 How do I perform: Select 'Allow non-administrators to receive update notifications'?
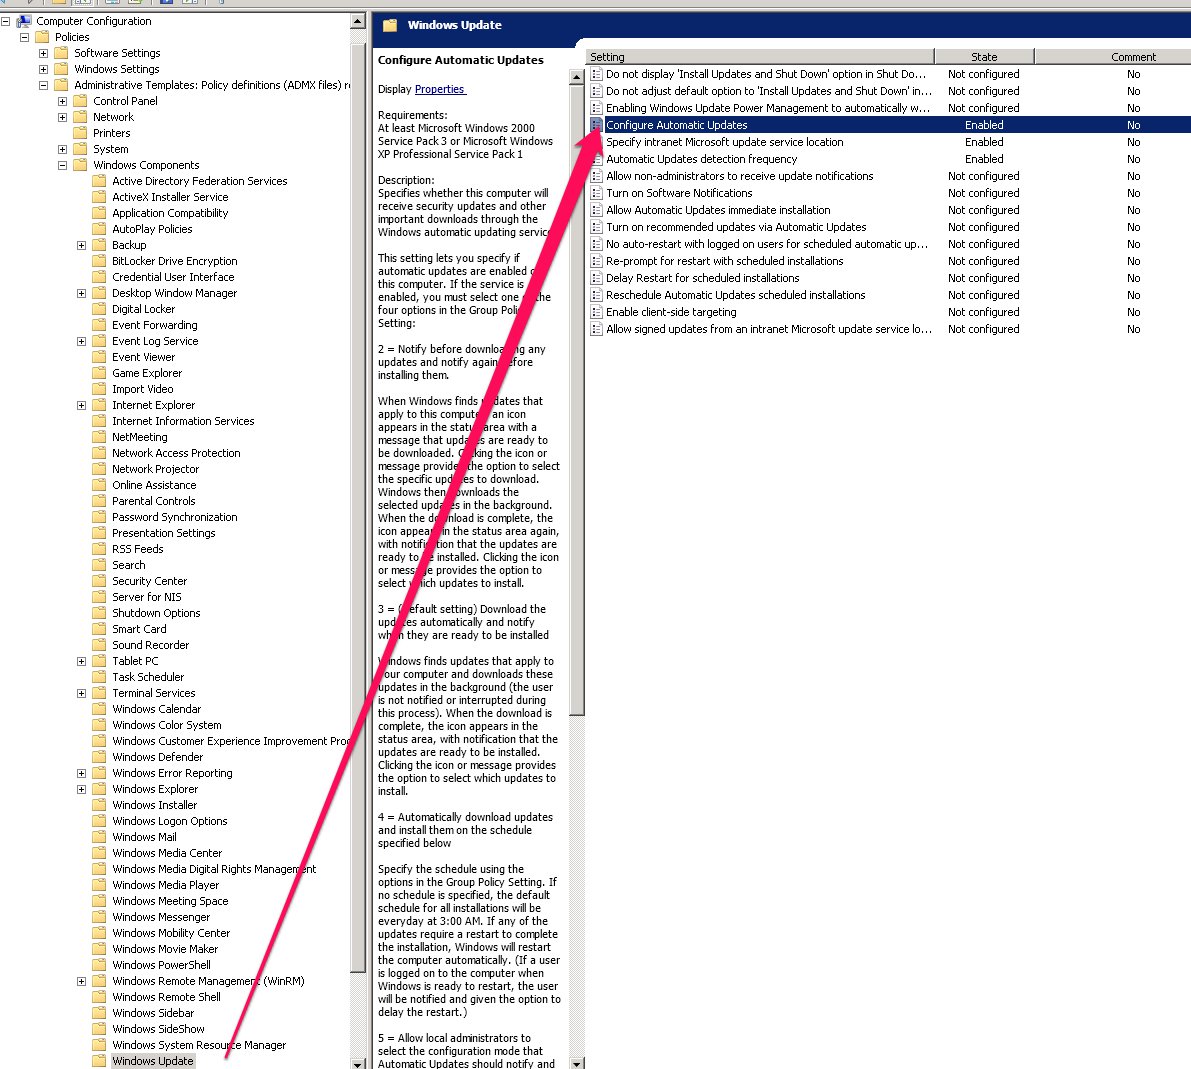740,176
